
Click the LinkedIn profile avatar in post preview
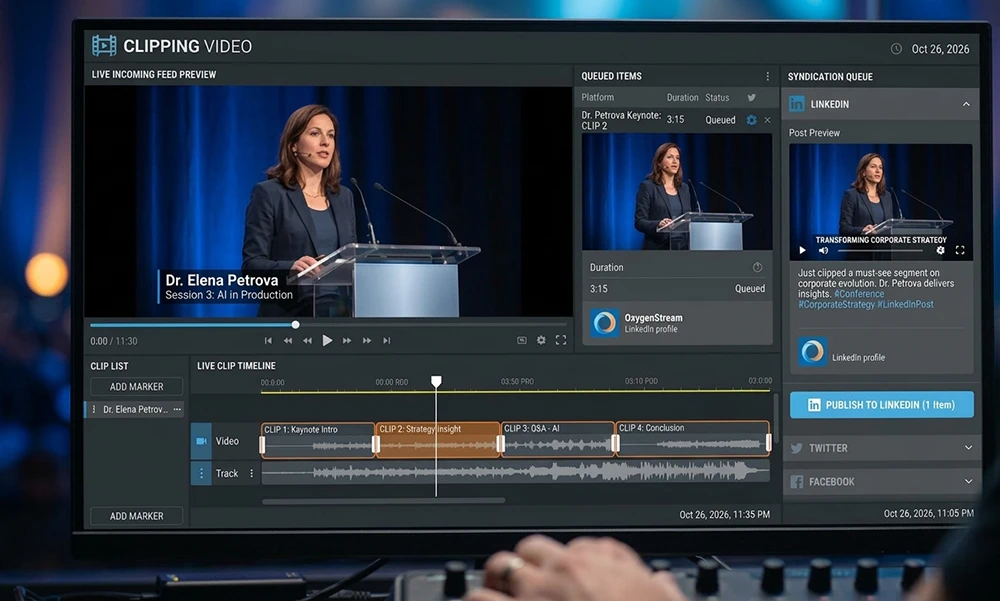coord(812,352)
